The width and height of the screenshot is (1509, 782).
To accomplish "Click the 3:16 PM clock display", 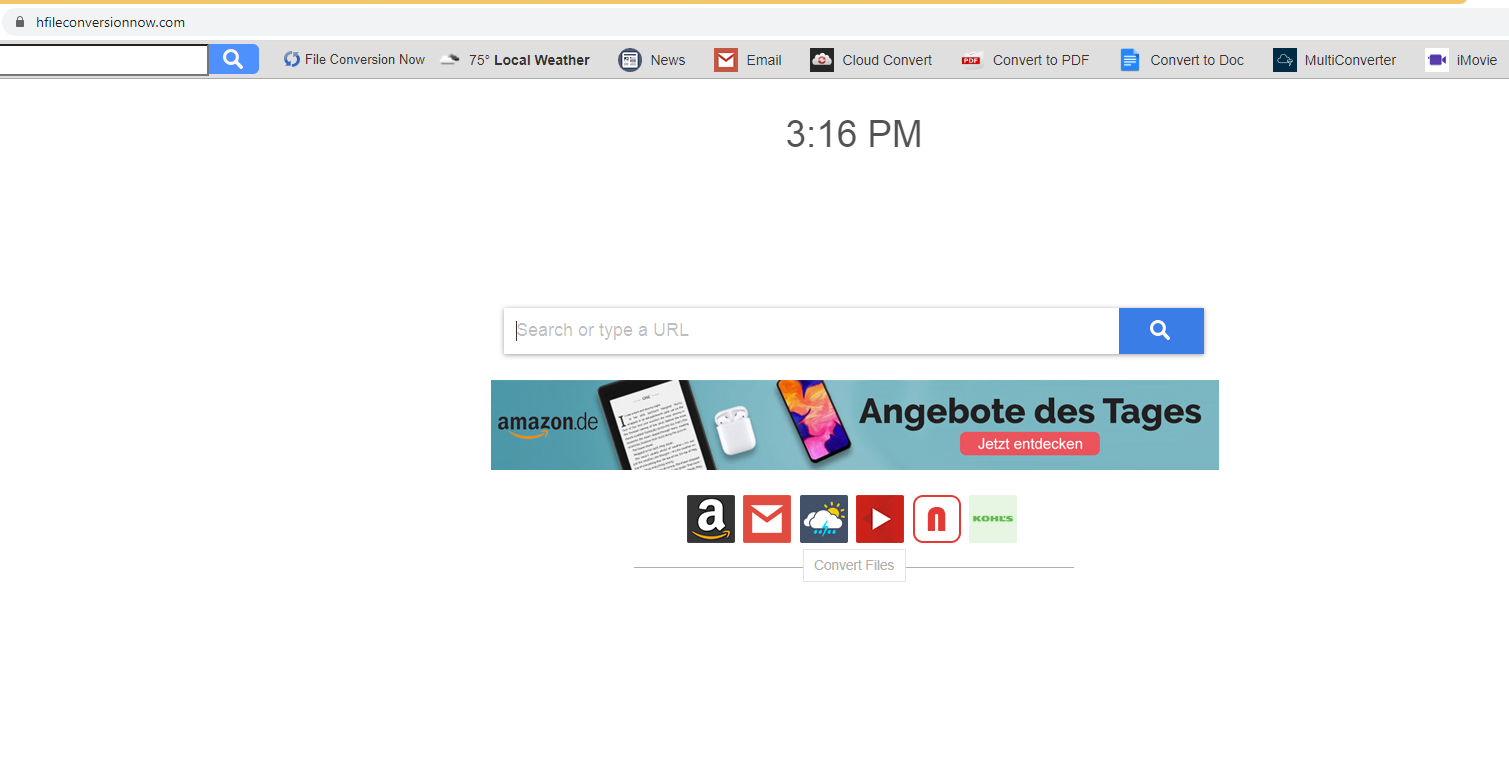I will 854,134.
